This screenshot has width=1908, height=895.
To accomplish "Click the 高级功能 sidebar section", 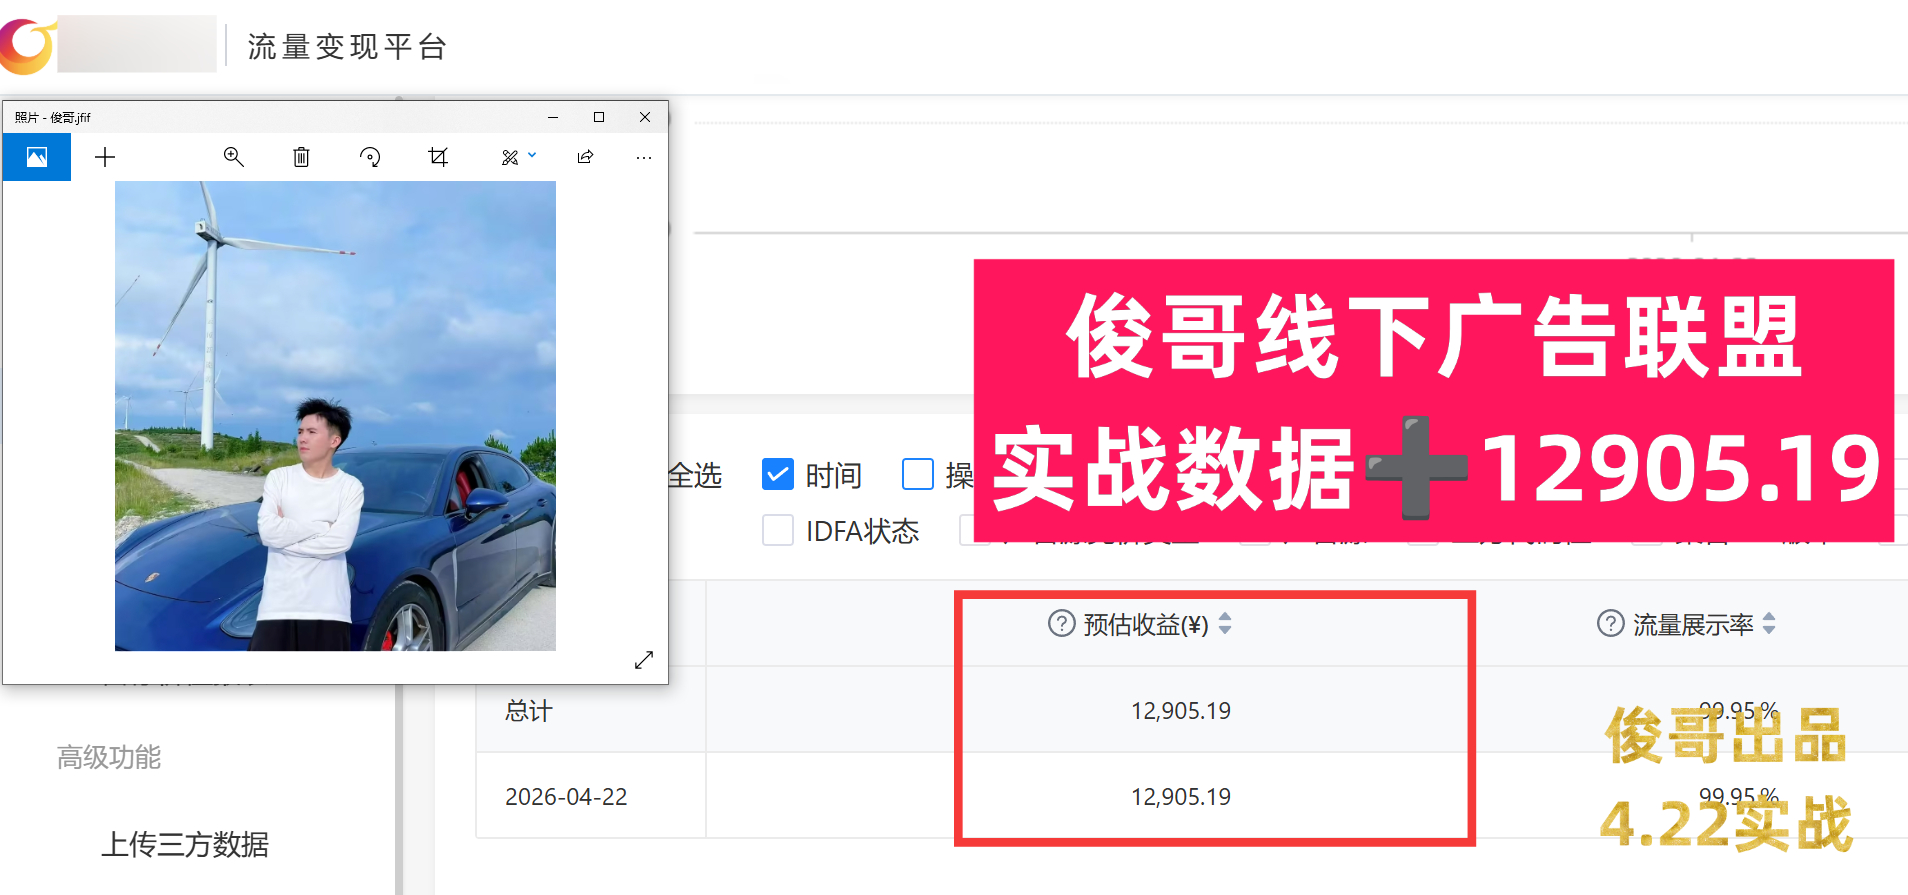I will click(x=109, y=757).
